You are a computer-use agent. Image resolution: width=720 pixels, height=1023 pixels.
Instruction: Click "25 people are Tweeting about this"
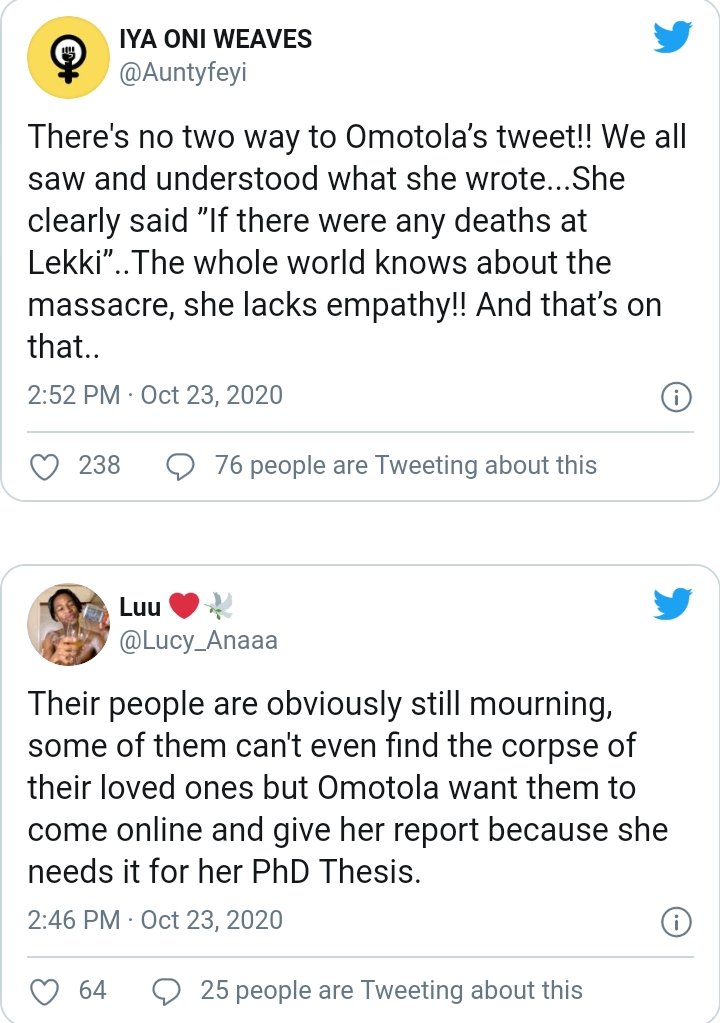(x=391, y=991)
